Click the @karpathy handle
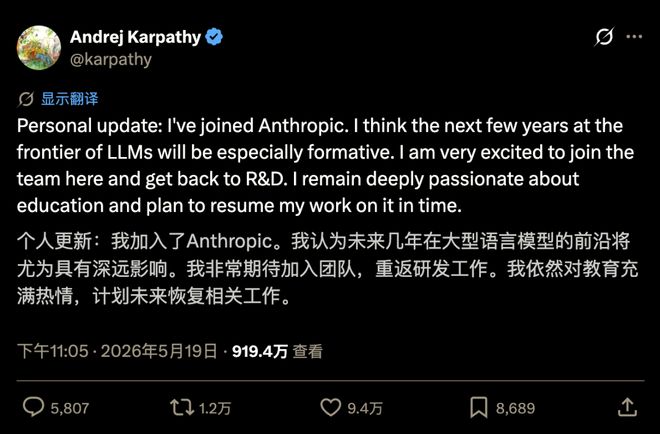 pyautogui.click(x=111, y=59)
